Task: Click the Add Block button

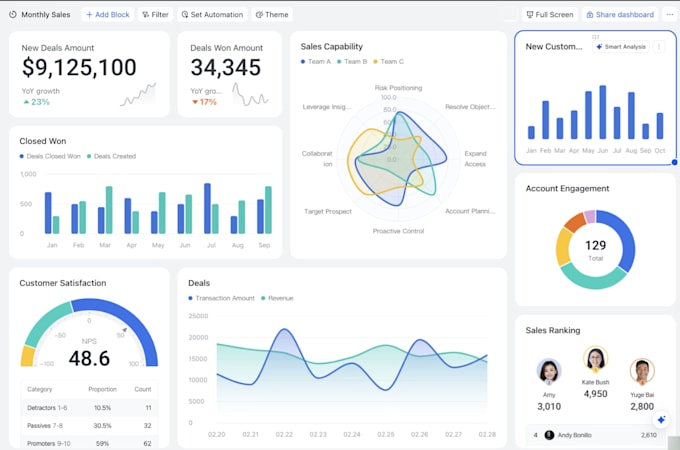Action: point(108,14)
